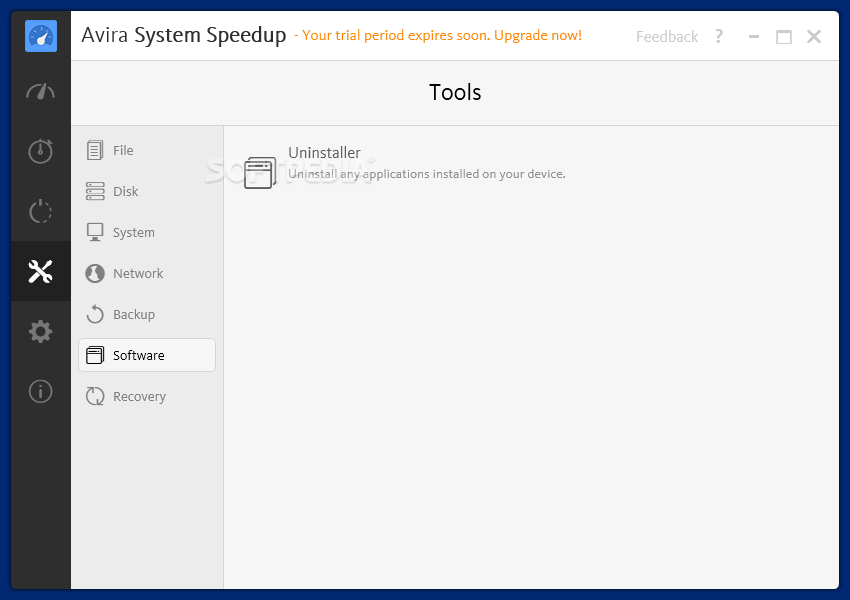The image size is (850, 600).
Task: Open help via question mark icon
Action: [719, 36]
